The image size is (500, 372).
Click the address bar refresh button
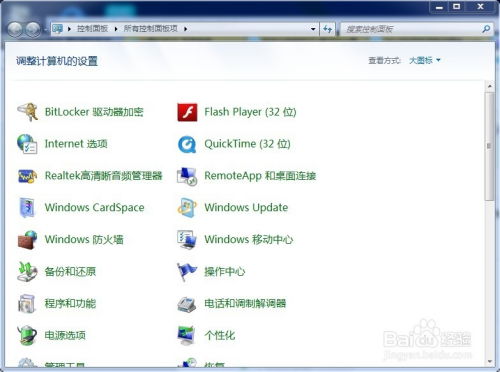click(327, 29)
